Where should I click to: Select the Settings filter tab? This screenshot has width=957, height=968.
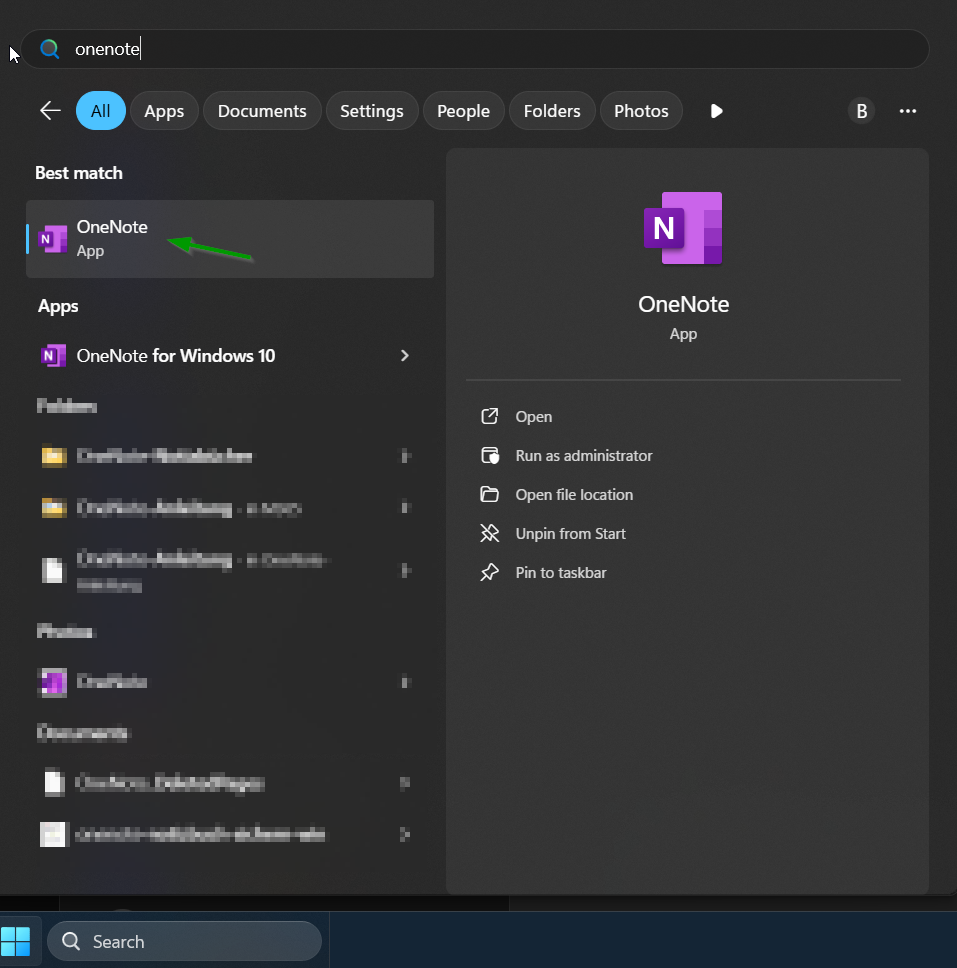pyautogui.click(x=371, y=111)
